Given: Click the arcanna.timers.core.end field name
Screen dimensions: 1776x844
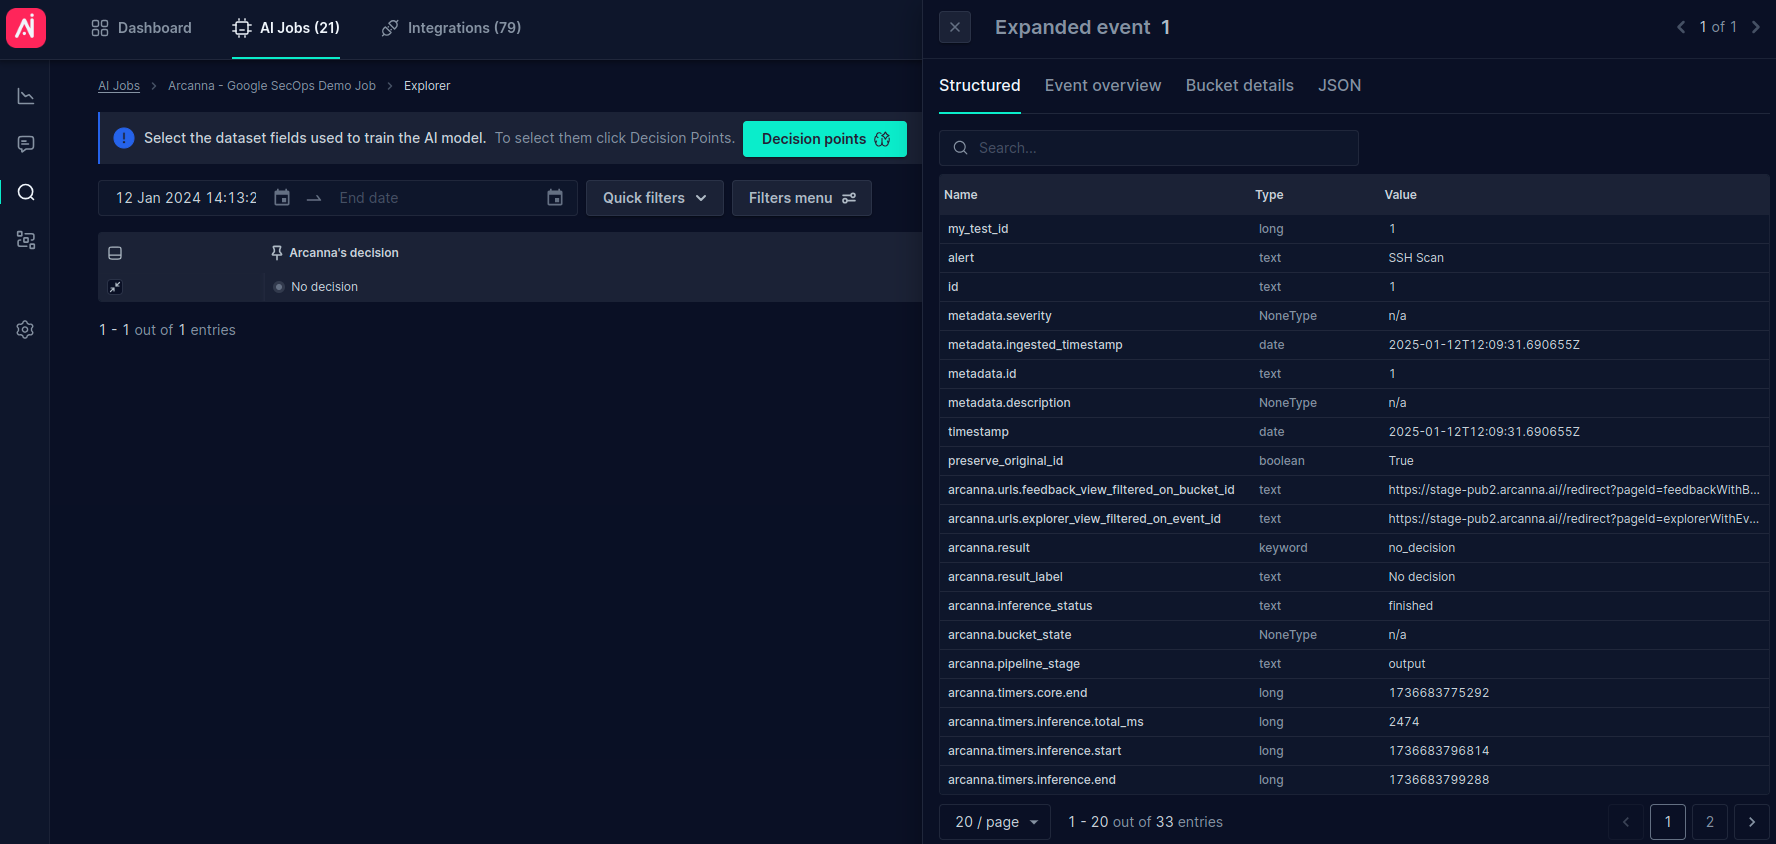Looking at the screenshot, I should tap(1017, 693).
